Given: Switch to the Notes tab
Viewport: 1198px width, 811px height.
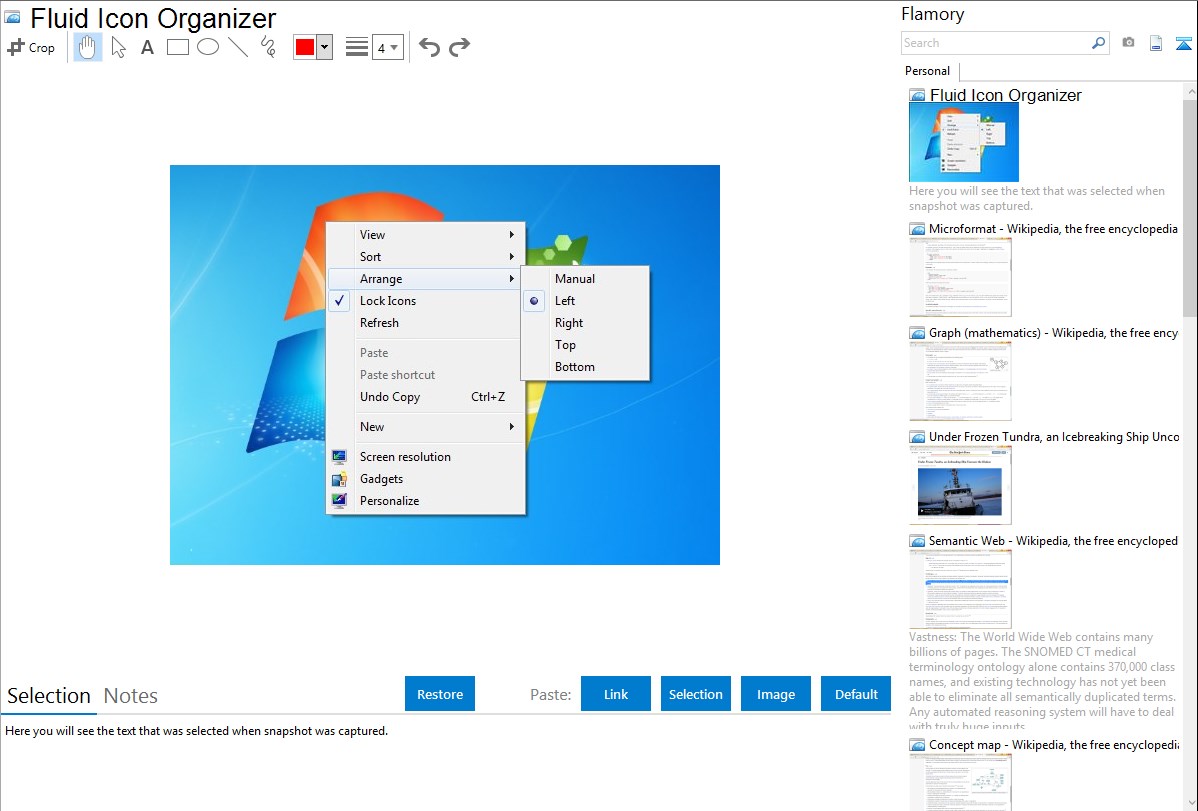Looking at the screenshot, I should coord(130,695).
